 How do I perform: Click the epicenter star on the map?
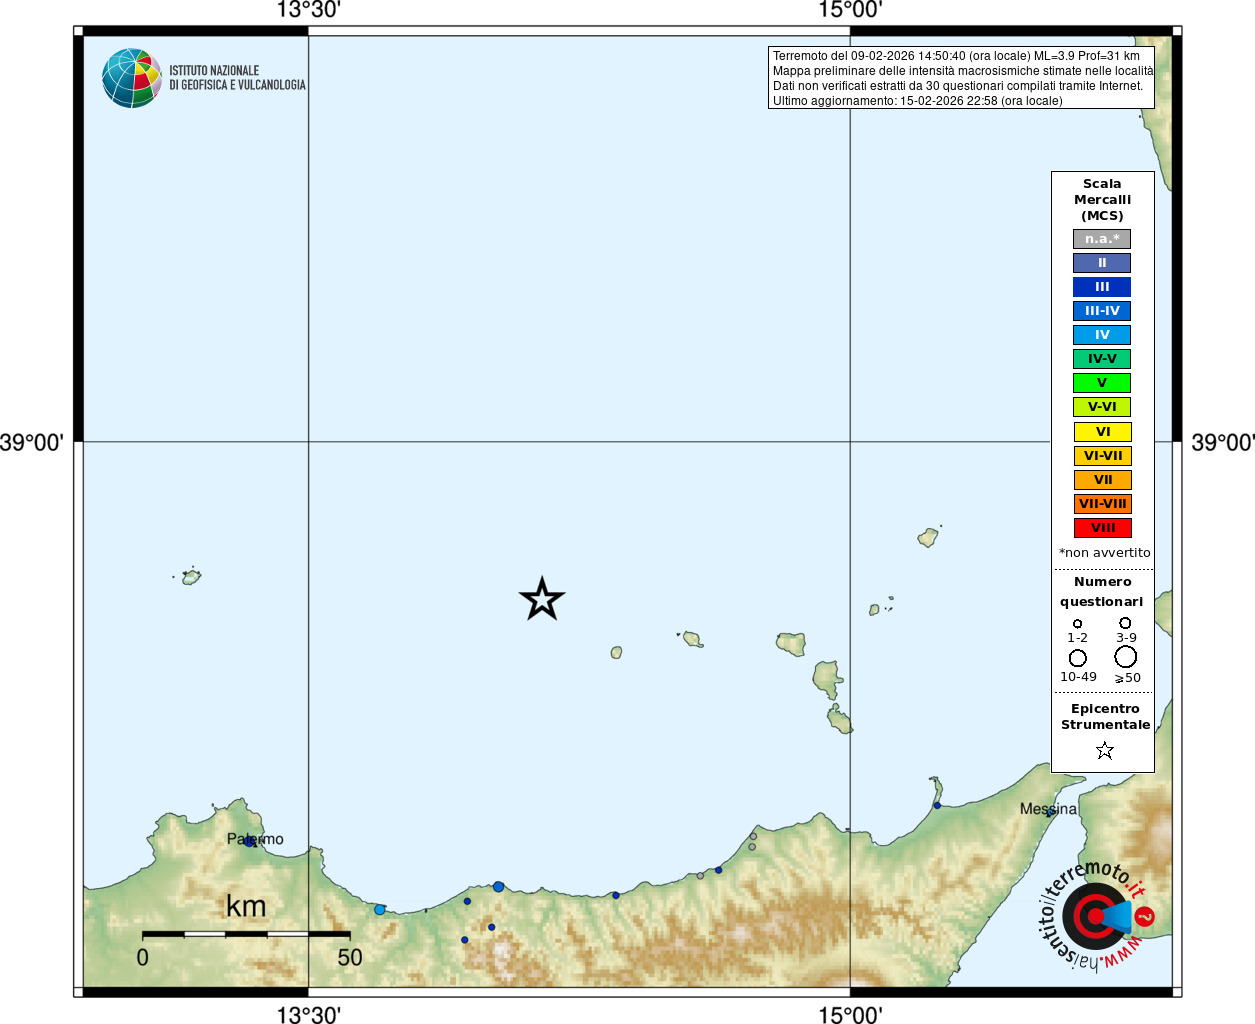tap(542, 599)
